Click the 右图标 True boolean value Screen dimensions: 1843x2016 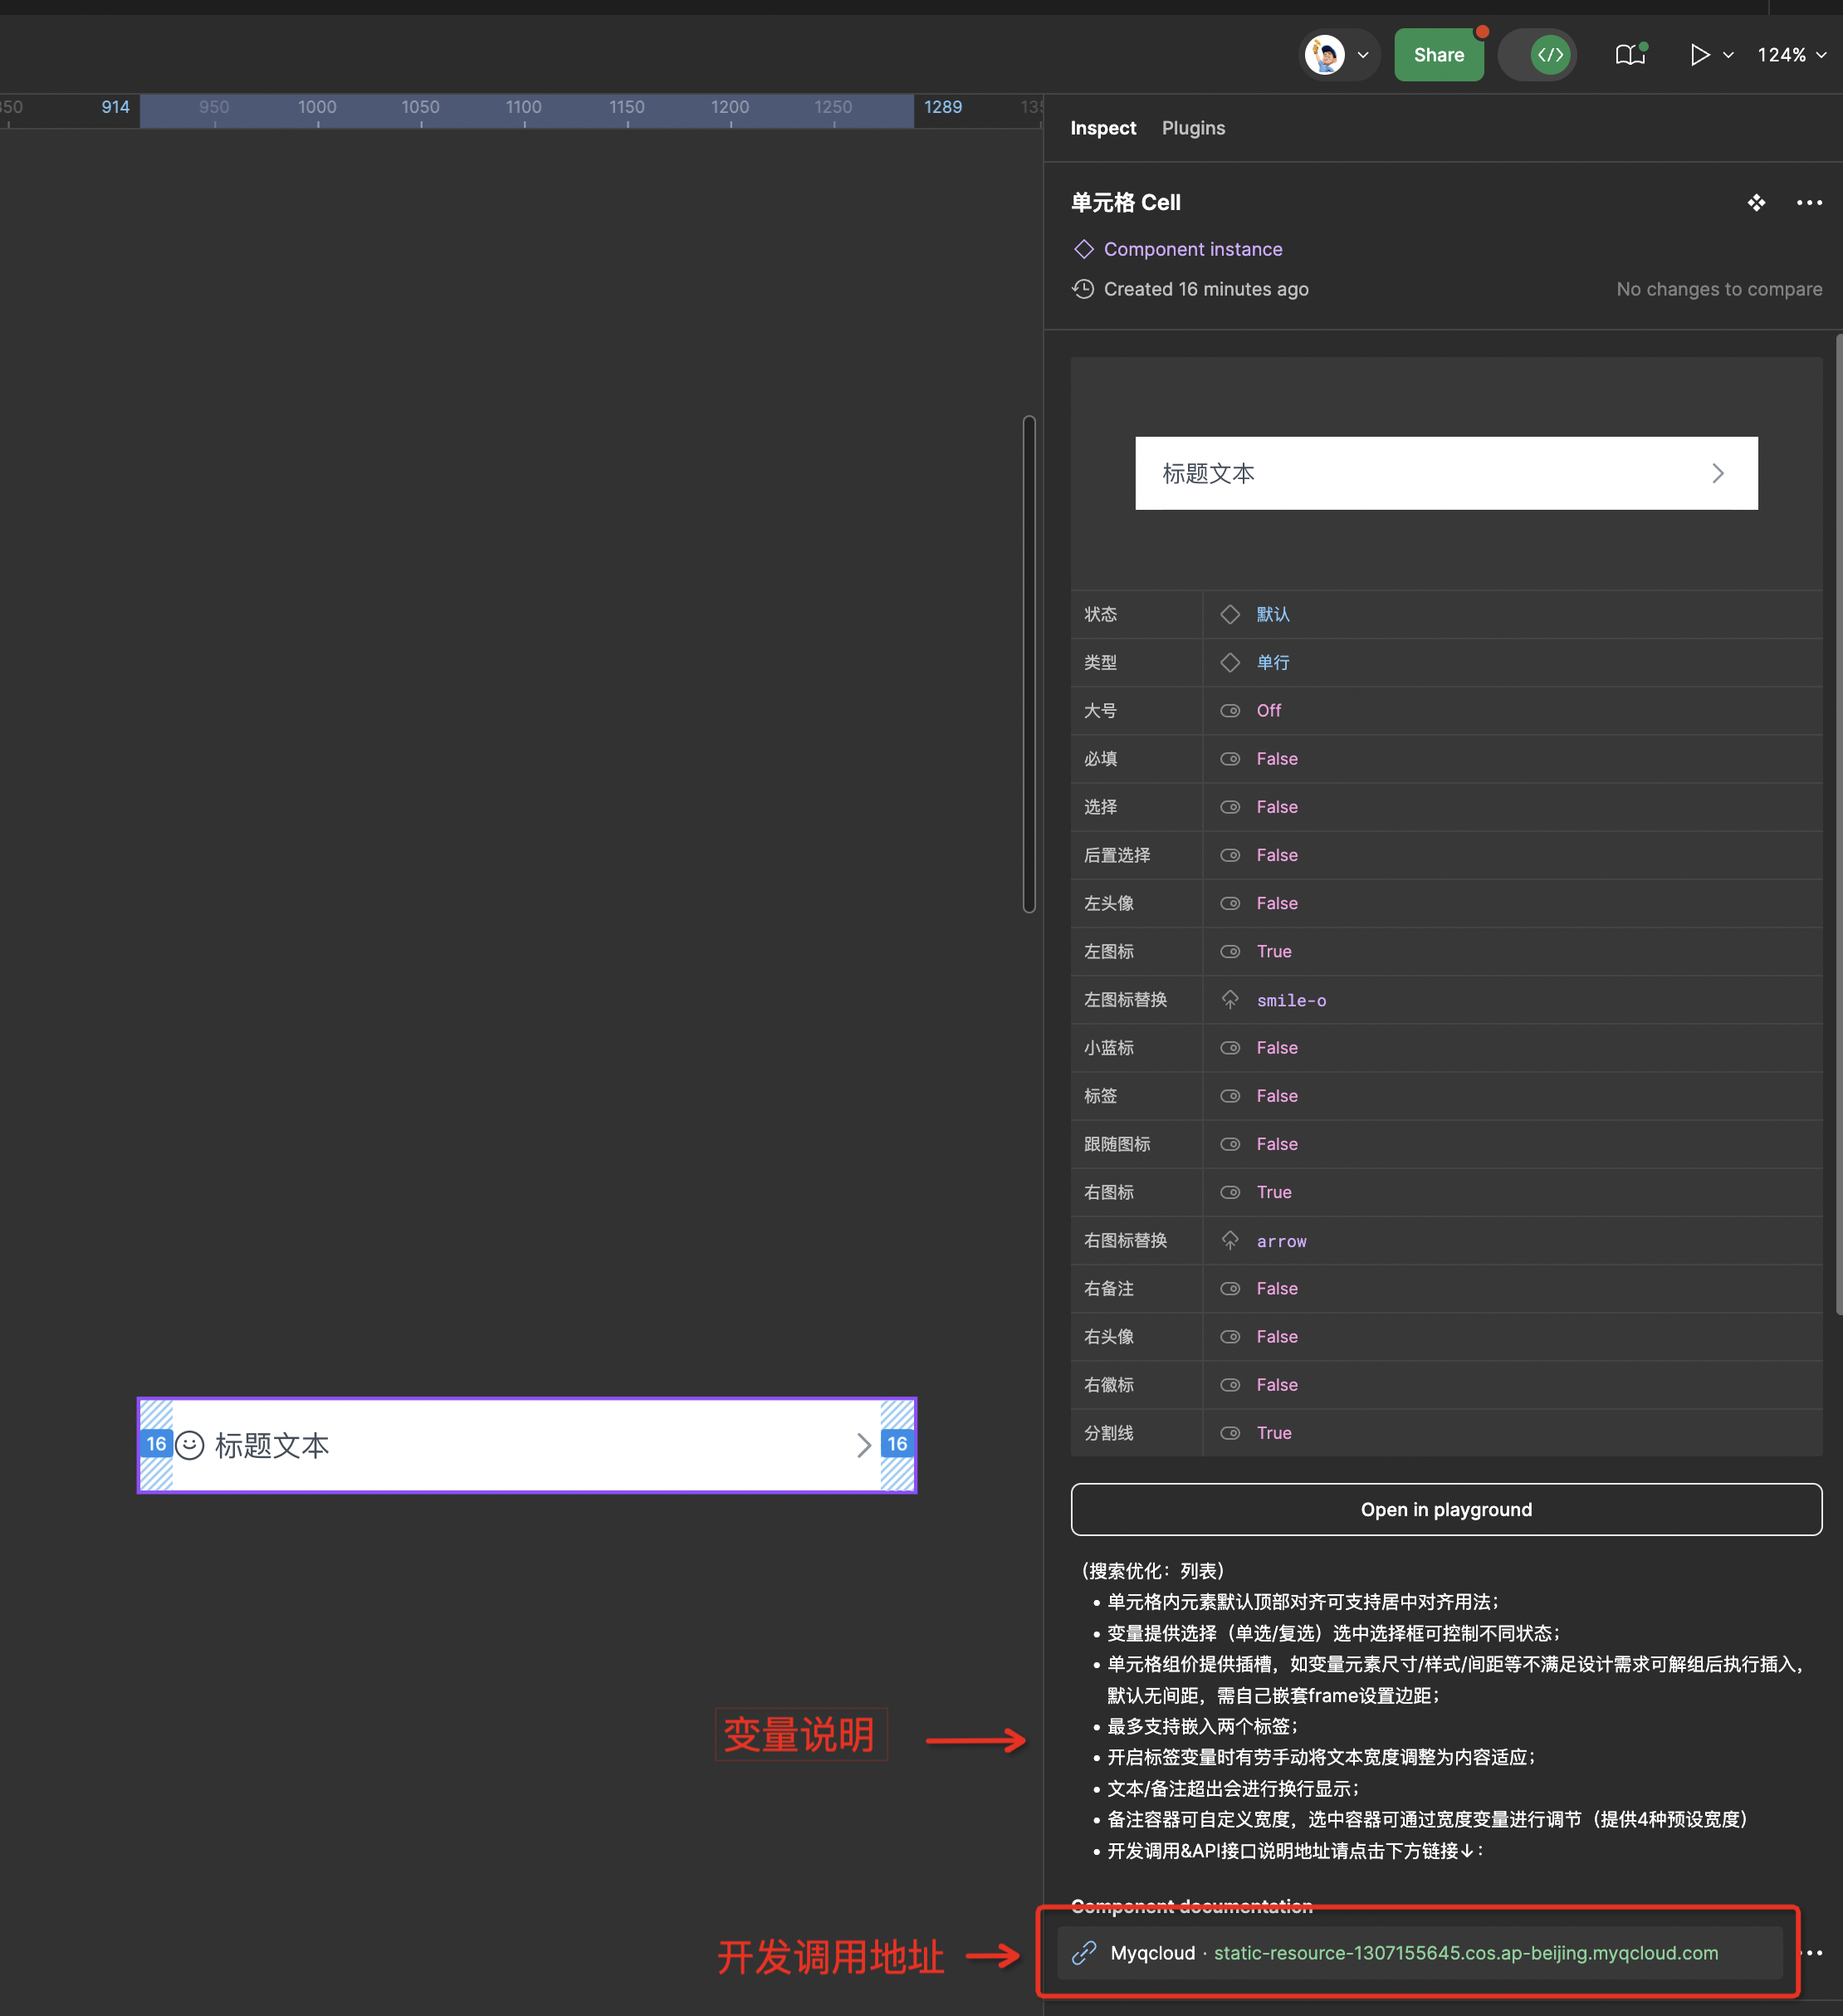[1274, 1192]
